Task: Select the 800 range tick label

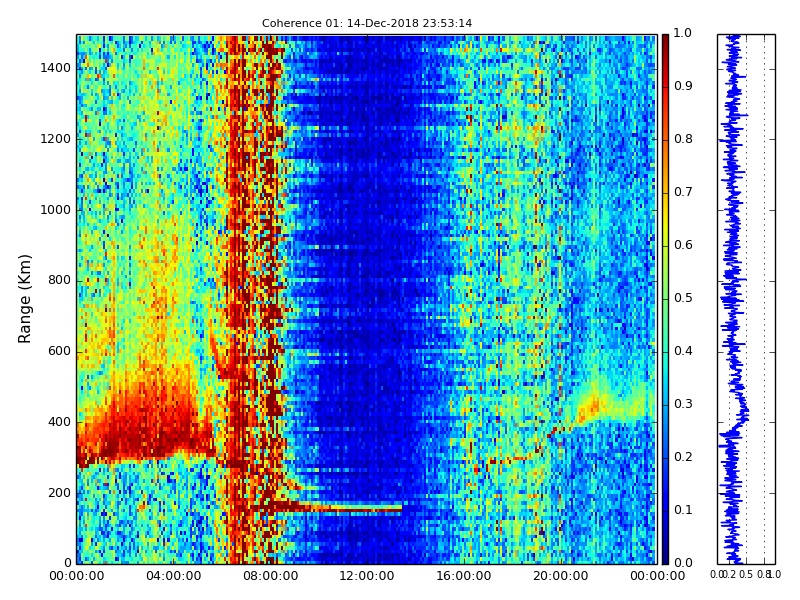Action: click(x=60, y=280)
